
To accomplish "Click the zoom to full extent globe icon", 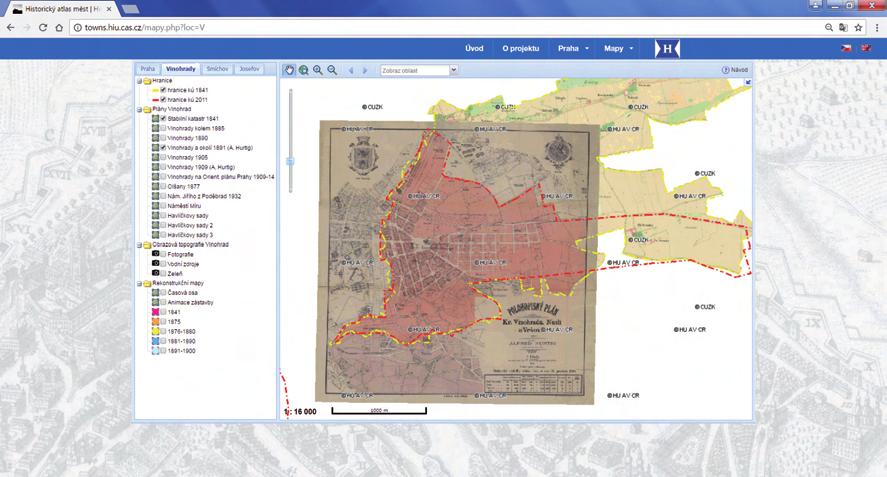I will pos(304,70).
